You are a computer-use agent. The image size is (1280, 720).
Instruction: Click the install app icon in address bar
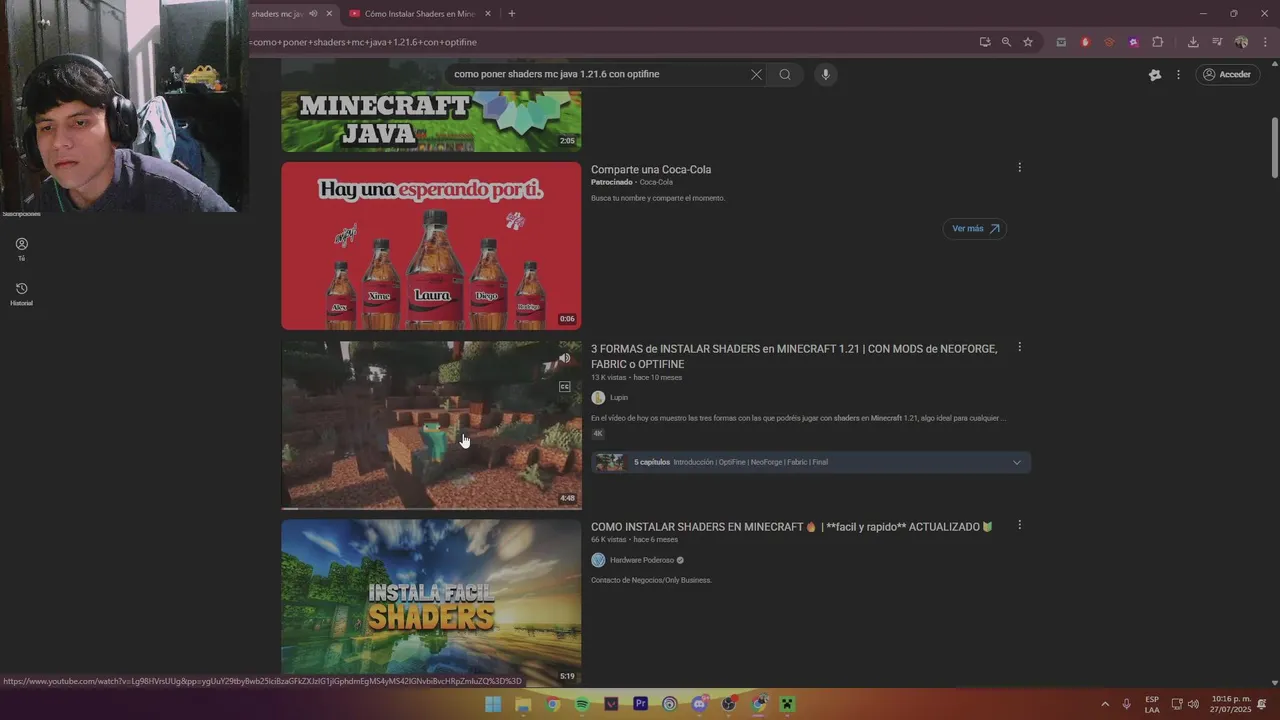pos(985,42)
